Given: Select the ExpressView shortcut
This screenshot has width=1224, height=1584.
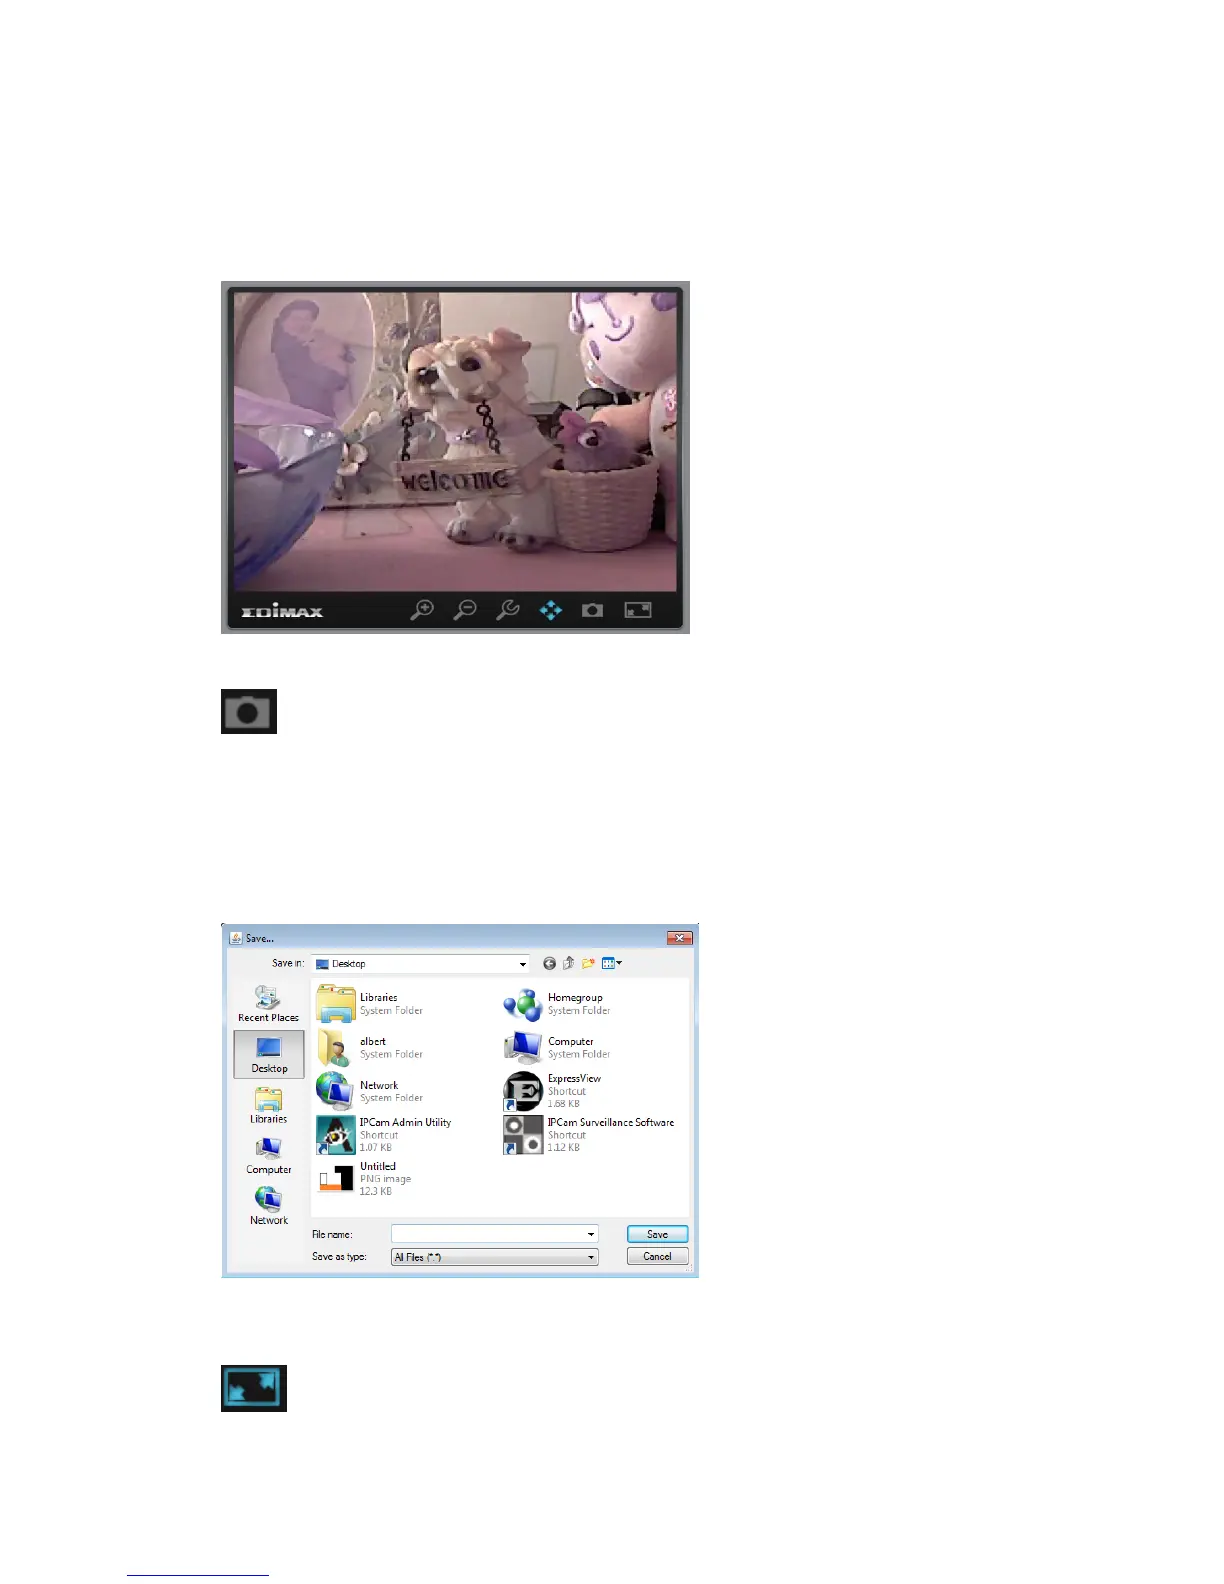Looking at the screenshot, I should tap(554, 1091).
